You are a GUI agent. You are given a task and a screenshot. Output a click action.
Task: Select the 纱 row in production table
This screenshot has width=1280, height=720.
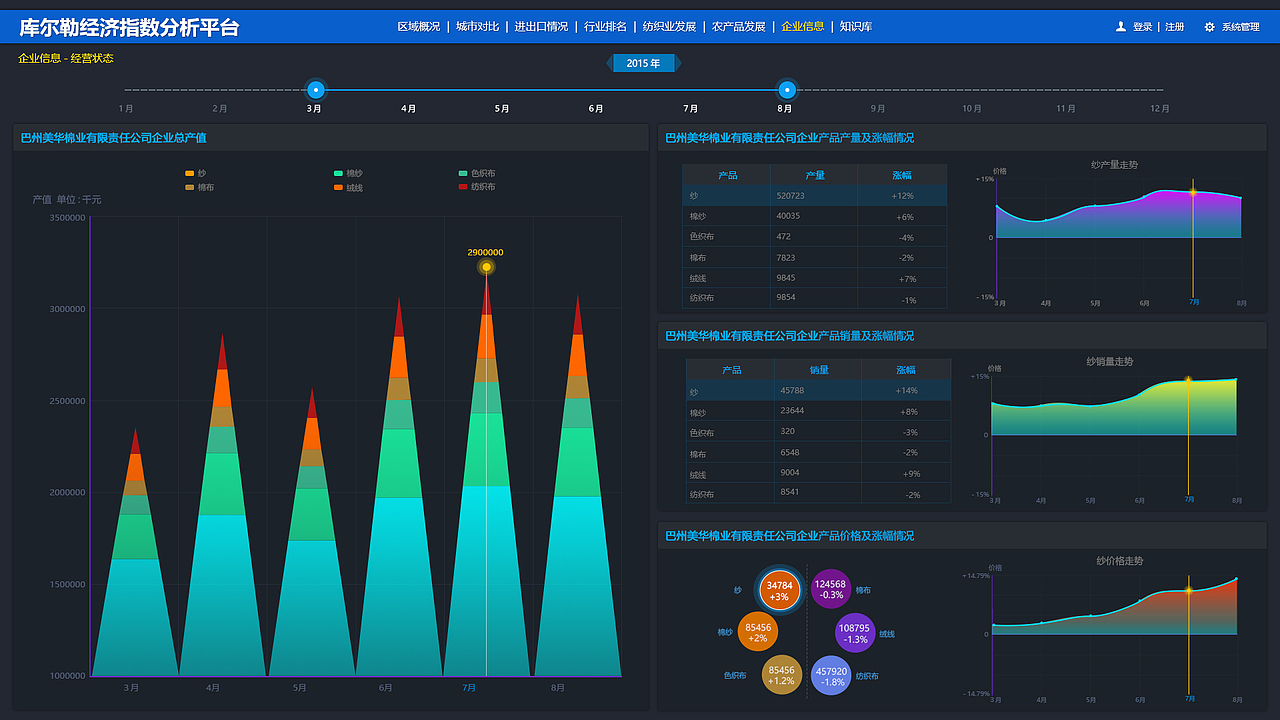tap(814, 195)
